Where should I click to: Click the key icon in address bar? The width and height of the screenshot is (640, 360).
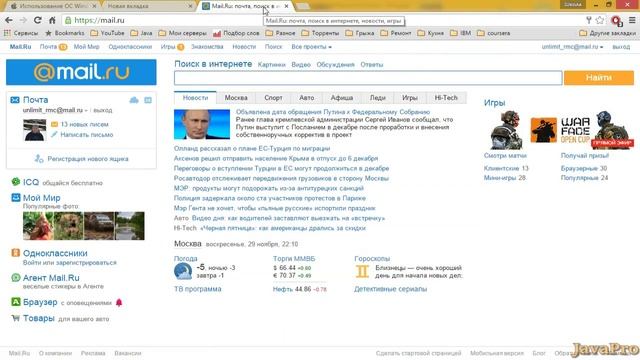589,20
